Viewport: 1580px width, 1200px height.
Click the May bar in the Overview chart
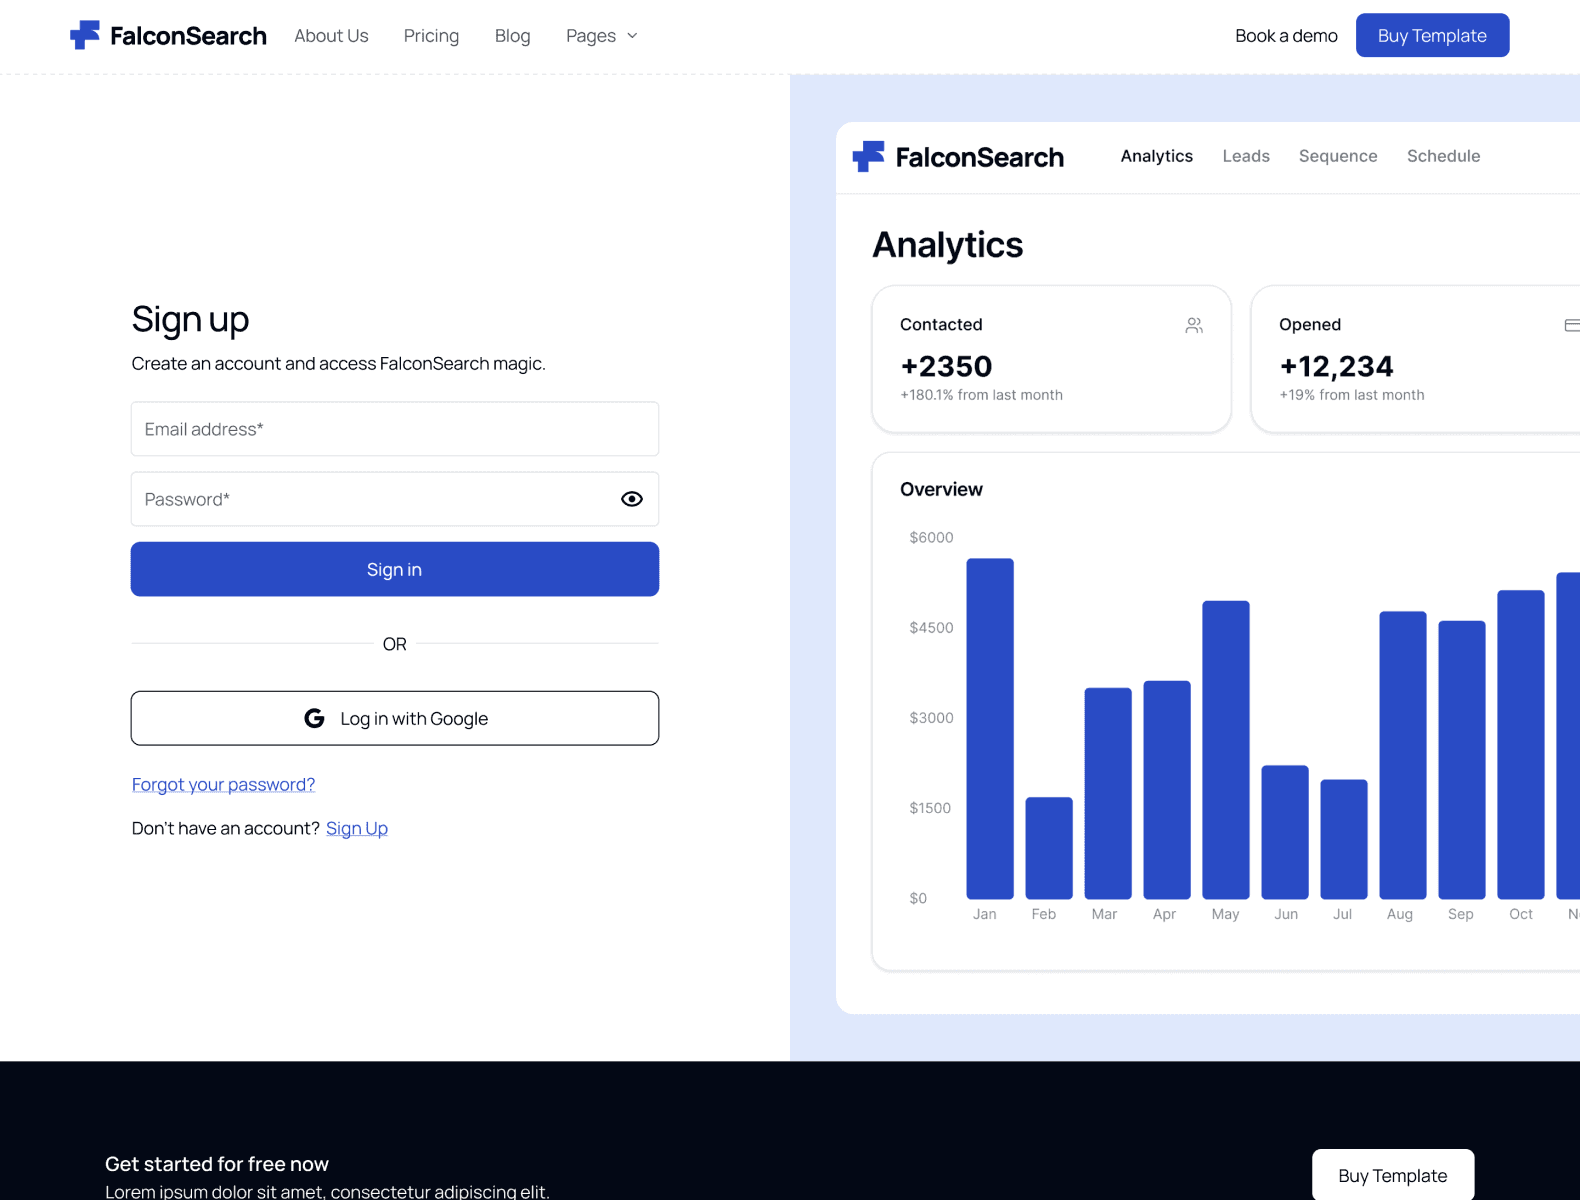pyautogui.click(x=1226, y=750)
